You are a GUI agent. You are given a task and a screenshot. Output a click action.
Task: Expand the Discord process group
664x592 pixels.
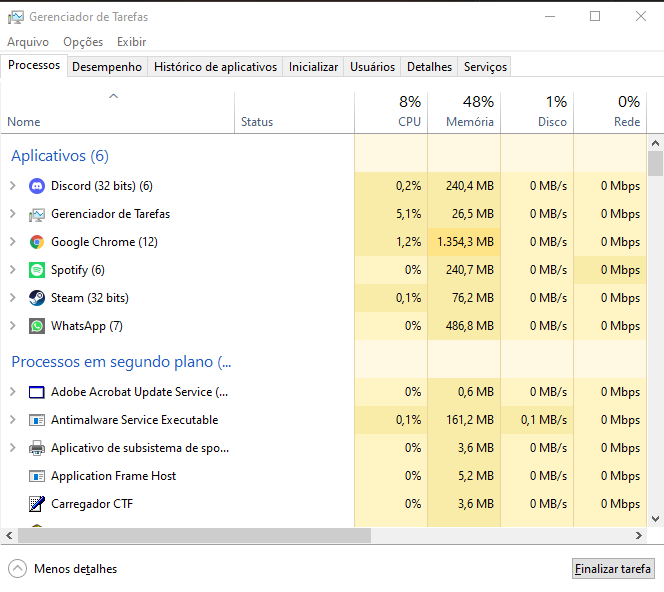pyautogui.click(x=12, y=186)
